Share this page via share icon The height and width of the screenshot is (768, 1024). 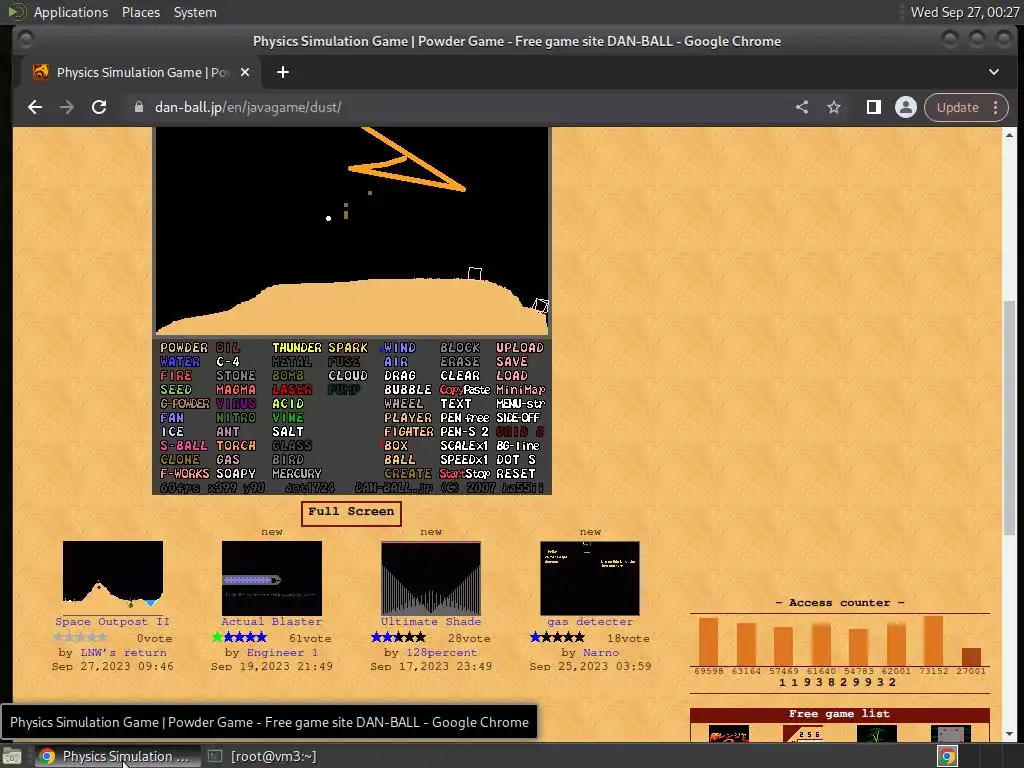(802, 107)
